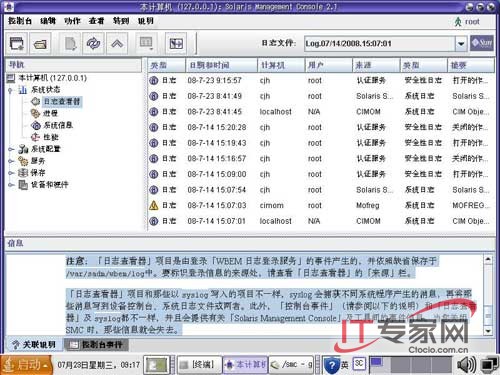Open the 日志文件 log file dropdown arrow
The width and height of the screenshot is (500, 375).
click(x=461, y=44)
